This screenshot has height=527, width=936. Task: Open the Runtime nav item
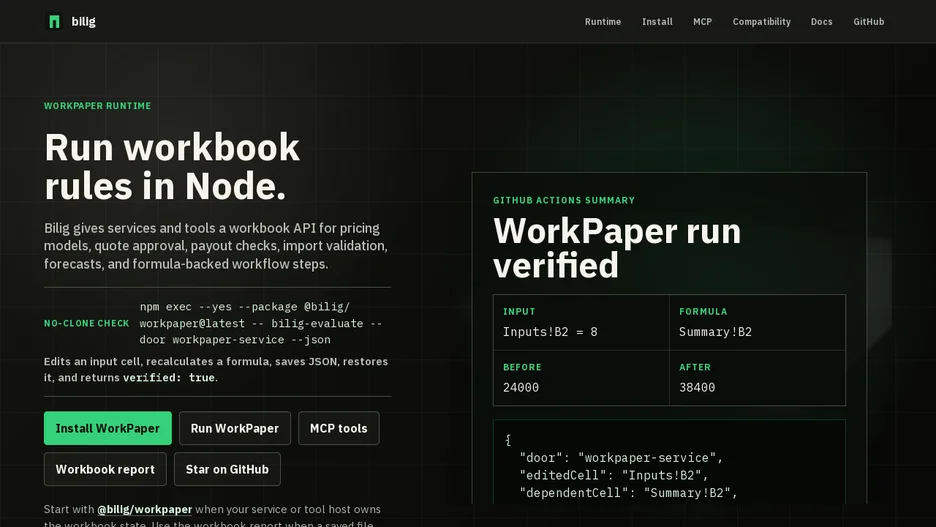click(x=603, y=21)
